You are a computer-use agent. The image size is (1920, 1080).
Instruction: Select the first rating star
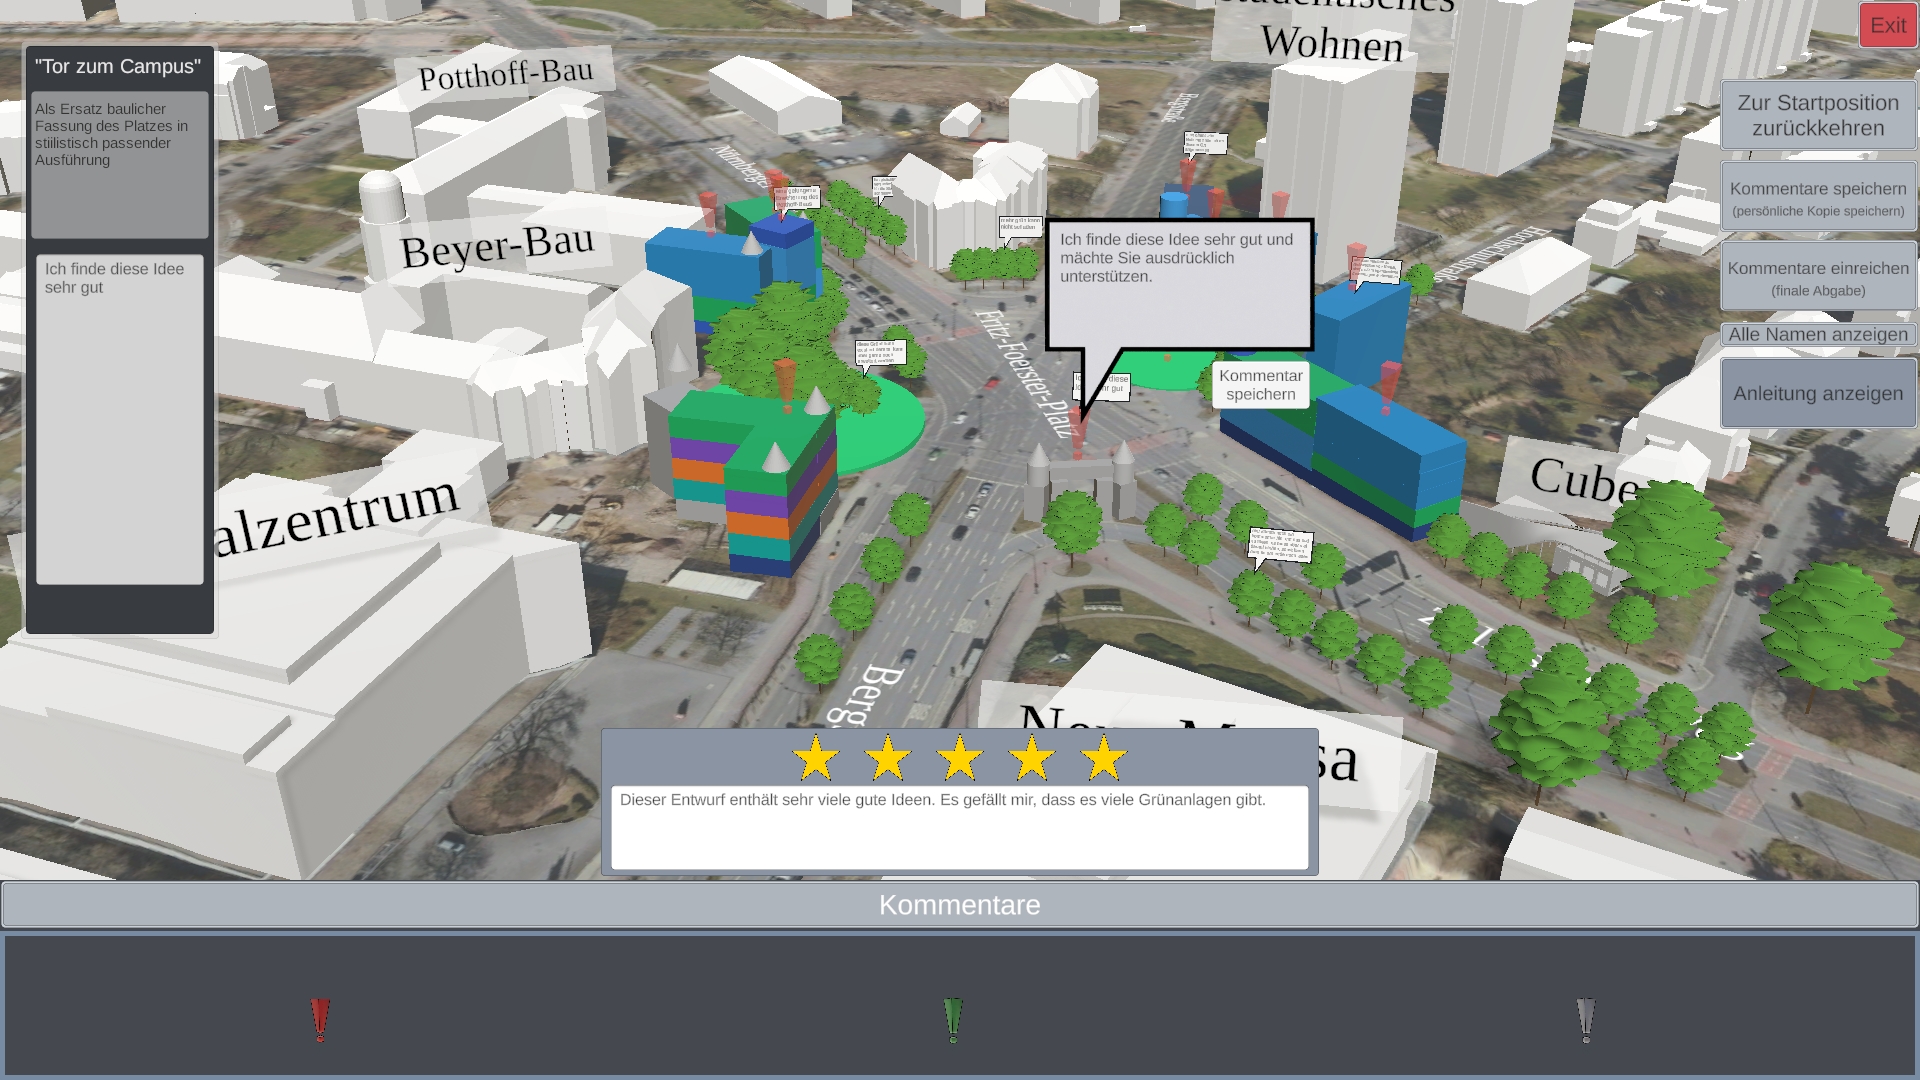[816, 759]
